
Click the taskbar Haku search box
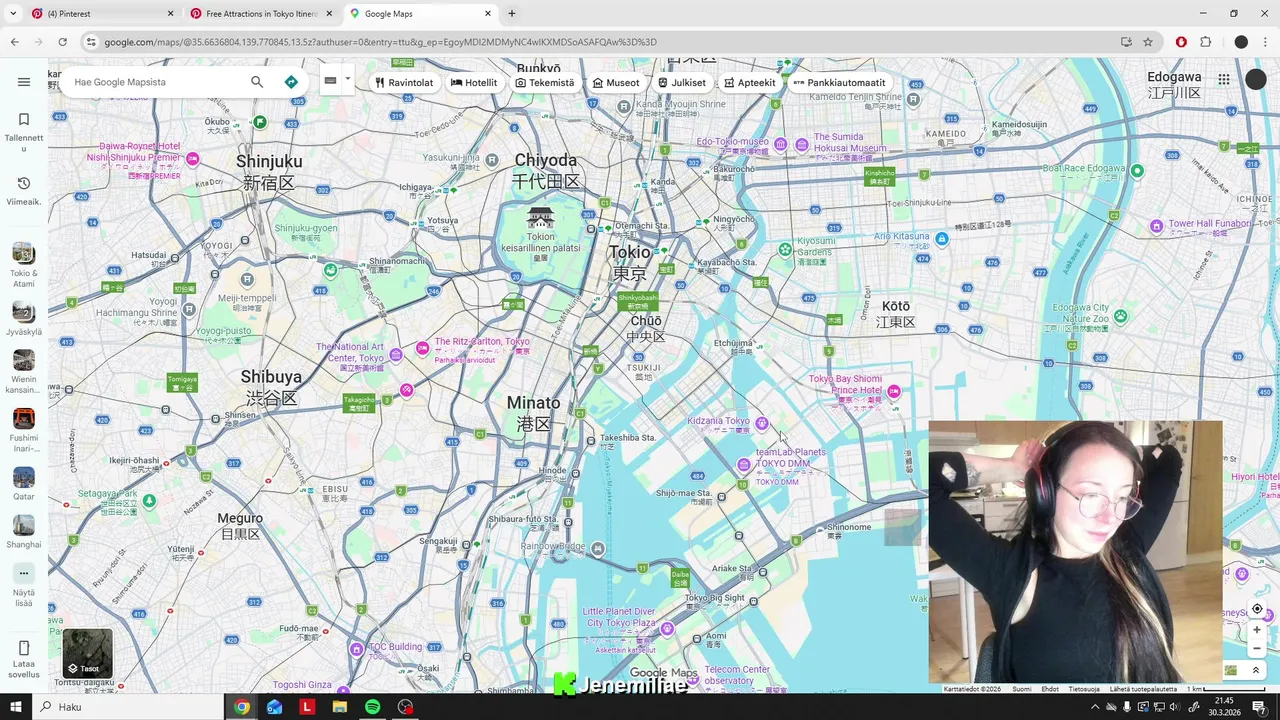(x=130, y=707)
